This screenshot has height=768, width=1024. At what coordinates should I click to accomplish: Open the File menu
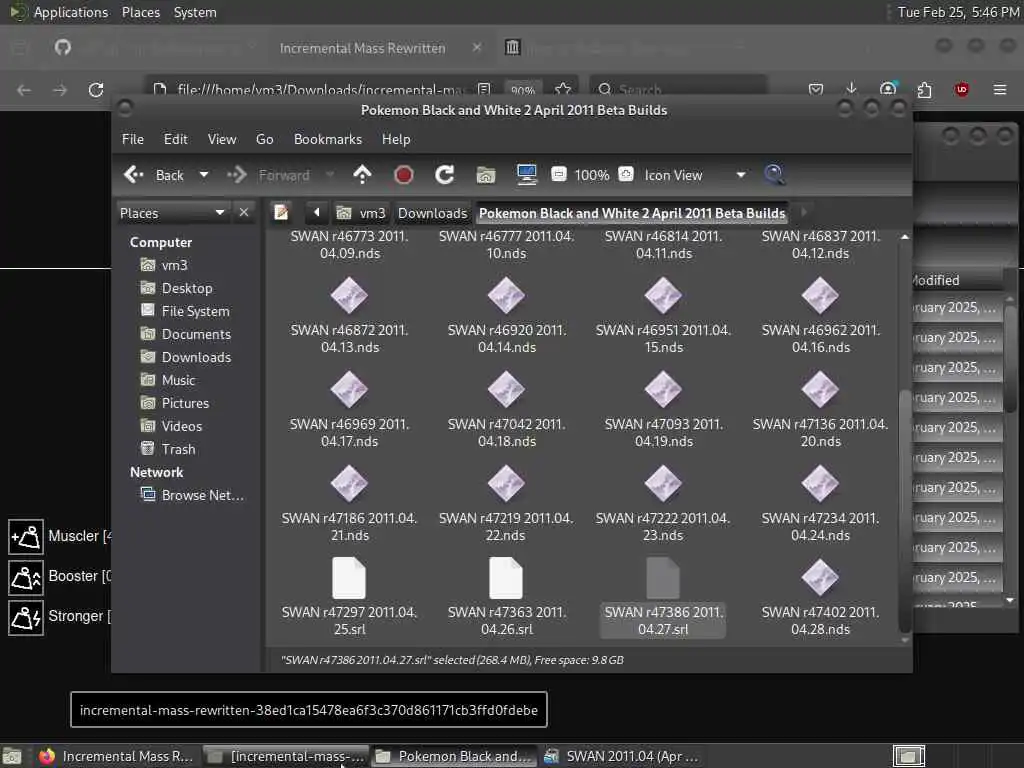(133, 139)
